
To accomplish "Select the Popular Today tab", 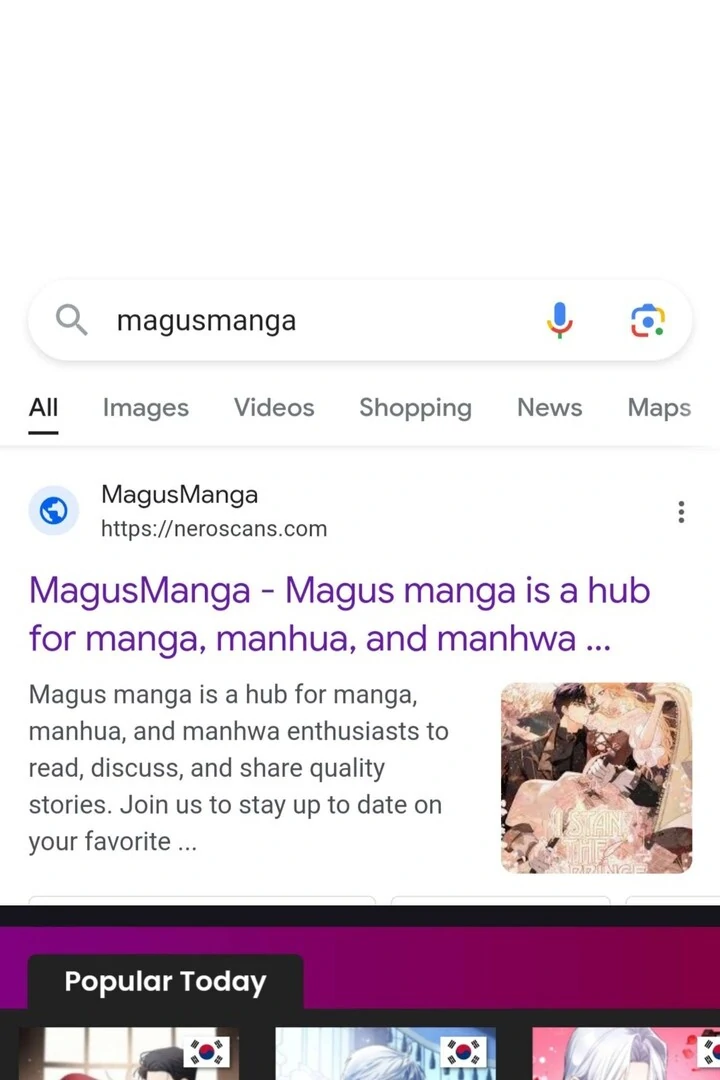I will point(165,982).
